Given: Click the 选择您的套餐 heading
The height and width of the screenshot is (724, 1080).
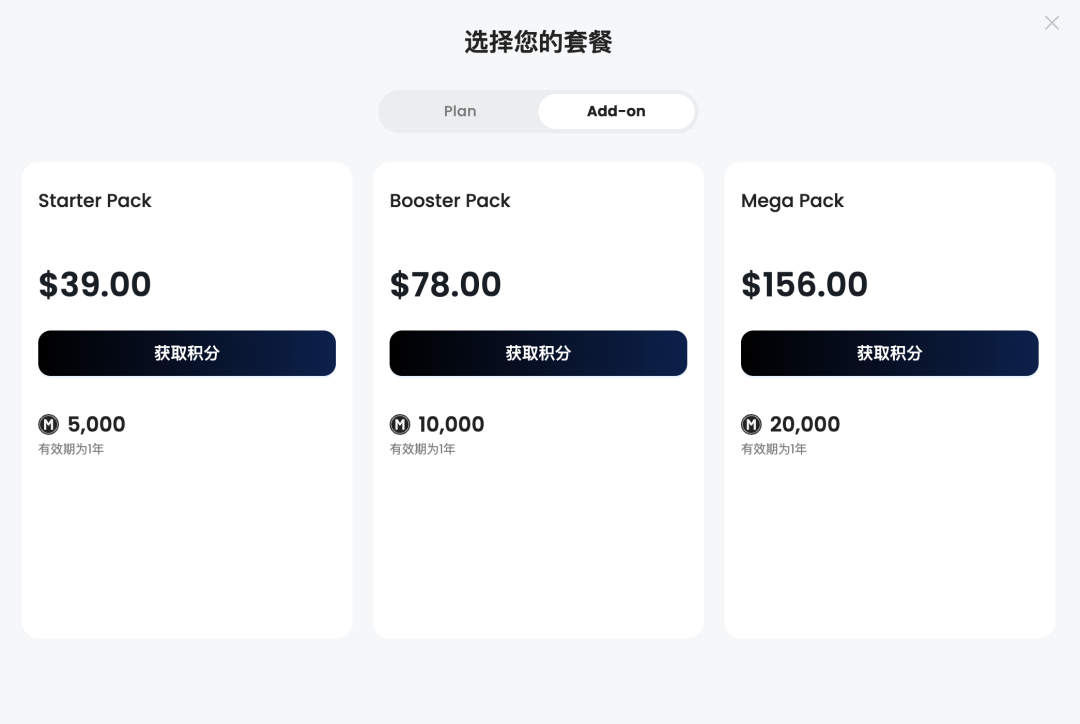Looking at the screenshot, I should point(538,42).
